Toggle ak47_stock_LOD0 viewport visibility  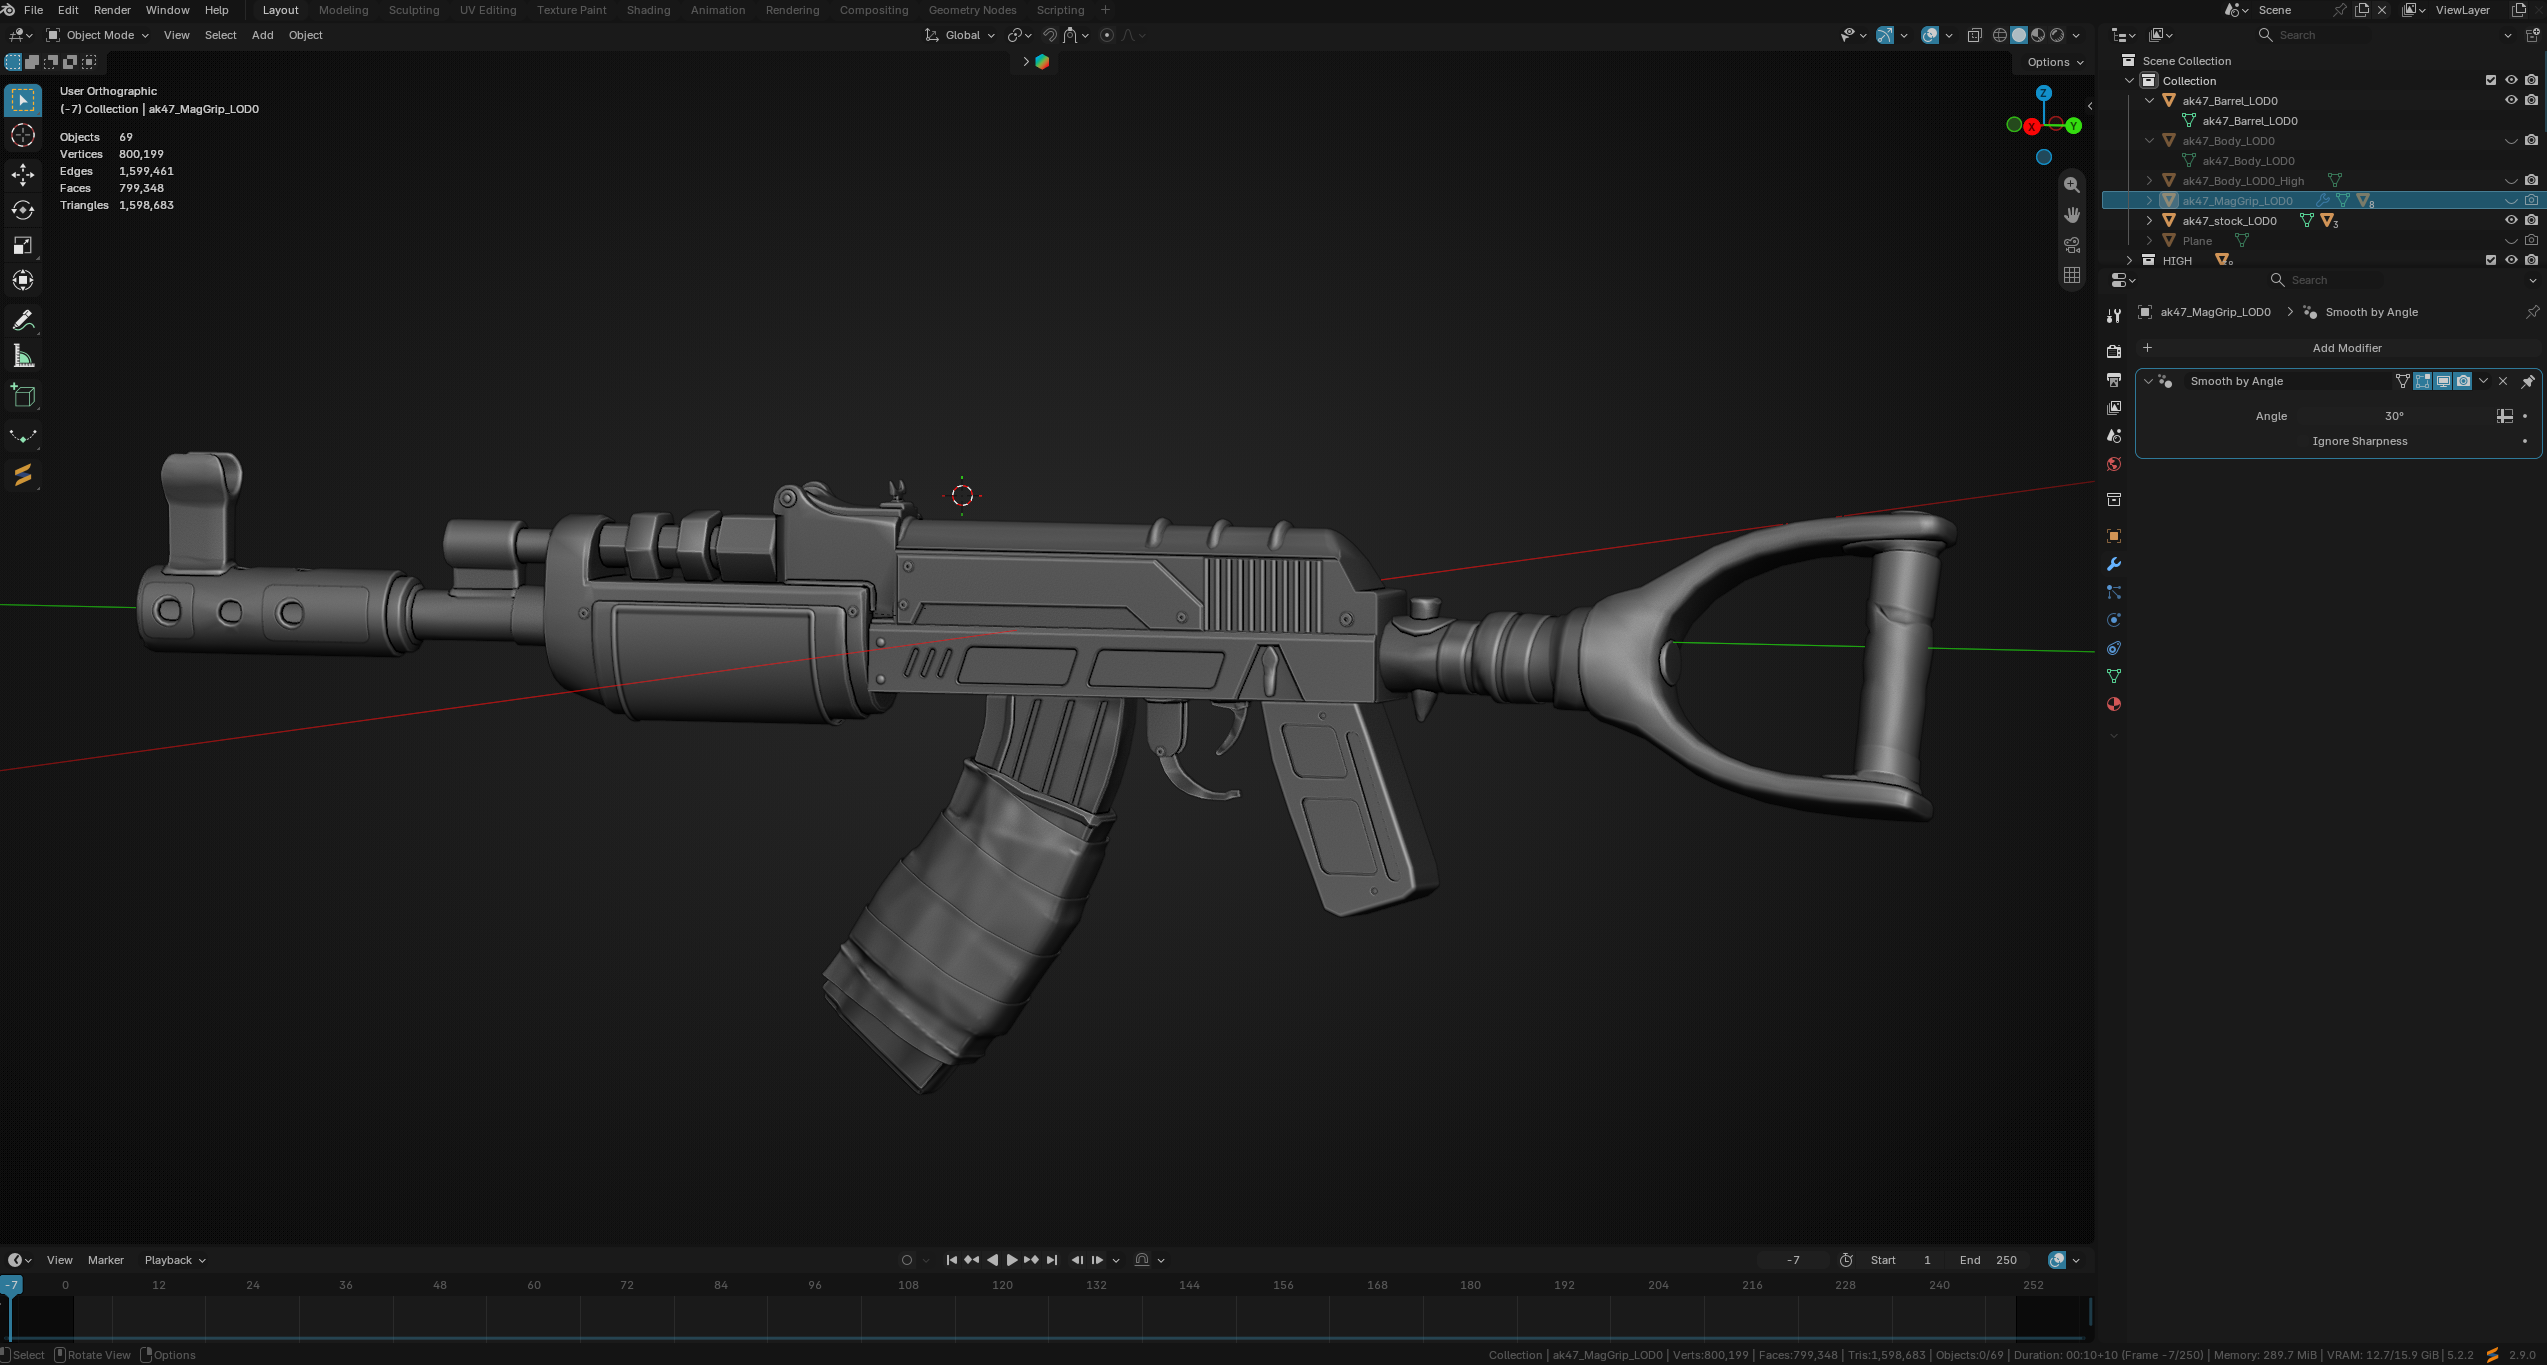coord(2510,220)
